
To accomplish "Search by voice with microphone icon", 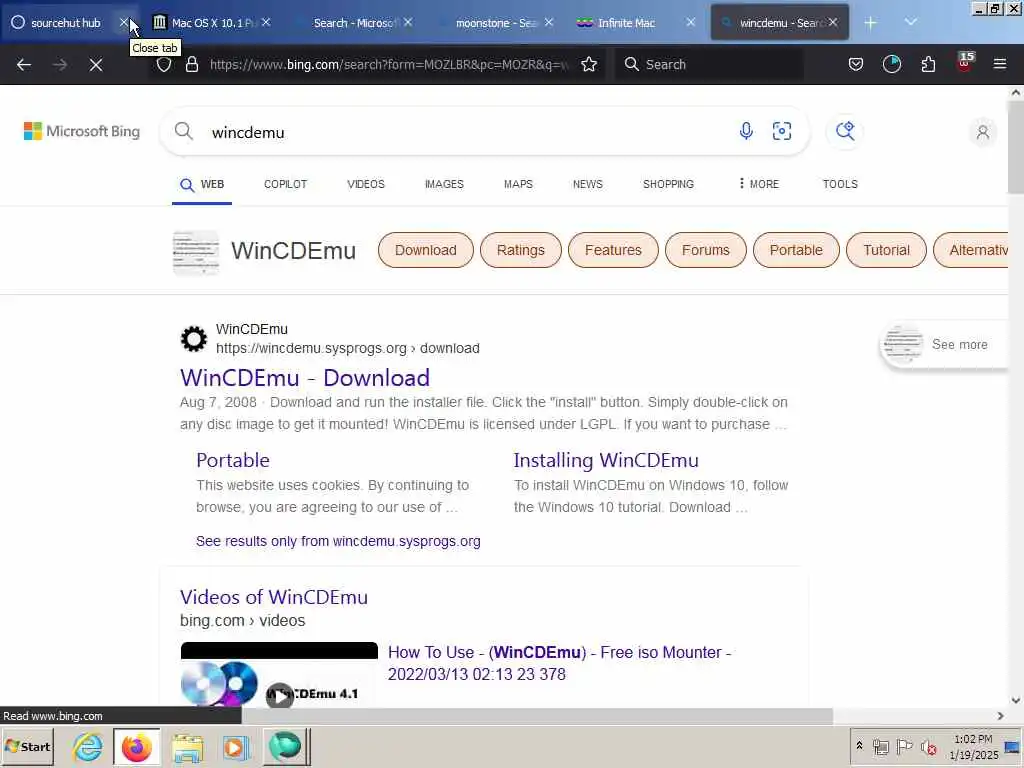I will [746, 131].
